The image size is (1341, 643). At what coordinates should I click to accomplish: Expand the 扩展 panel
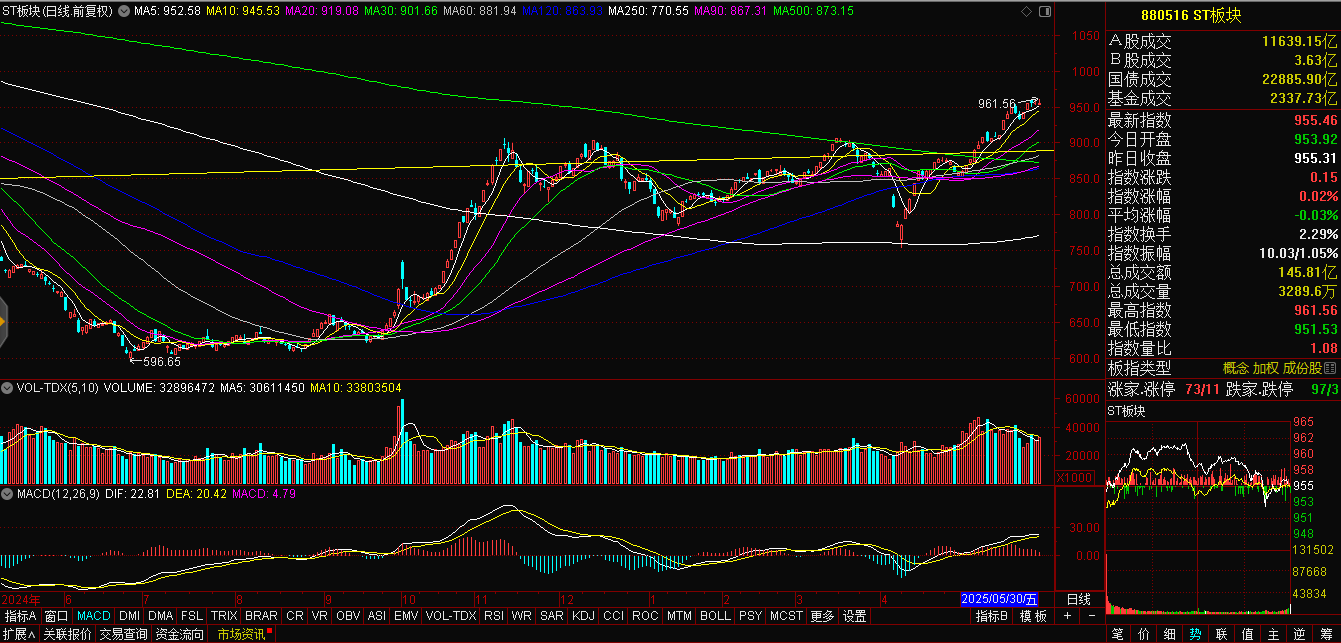pyautogui.click(x=19, y=634)
